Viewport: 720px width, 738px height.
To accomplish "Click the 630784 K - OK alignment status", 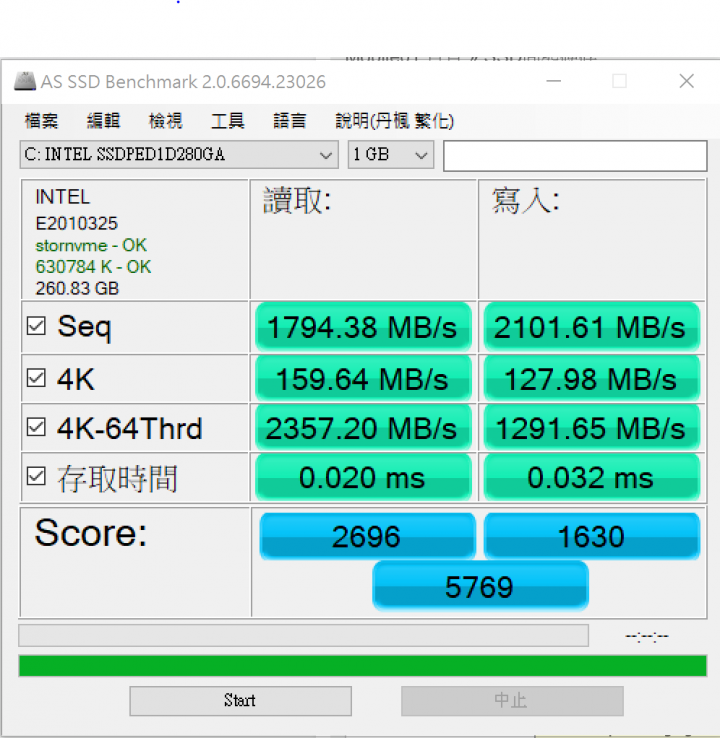I will tap(93, 267).
